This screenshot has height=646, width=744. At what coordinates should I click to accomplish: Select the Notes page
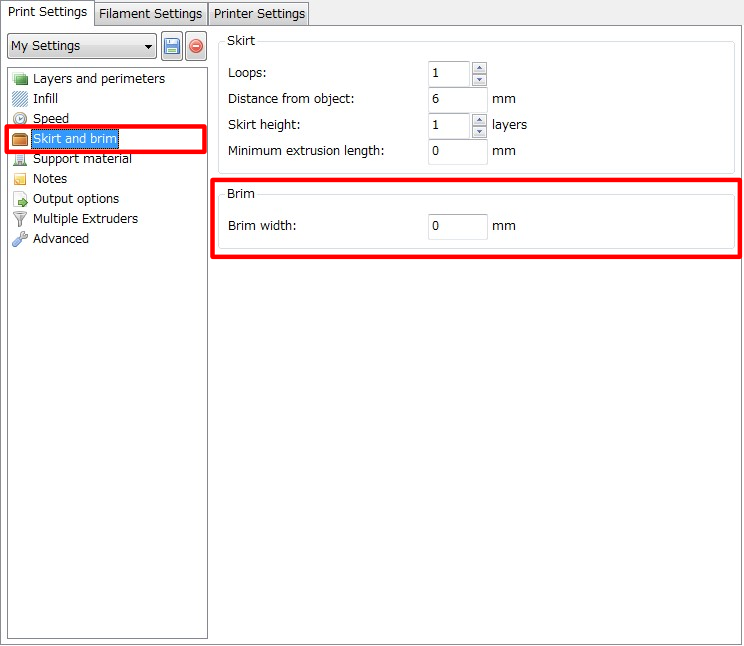pyautogui.click(x=50, y=179)
